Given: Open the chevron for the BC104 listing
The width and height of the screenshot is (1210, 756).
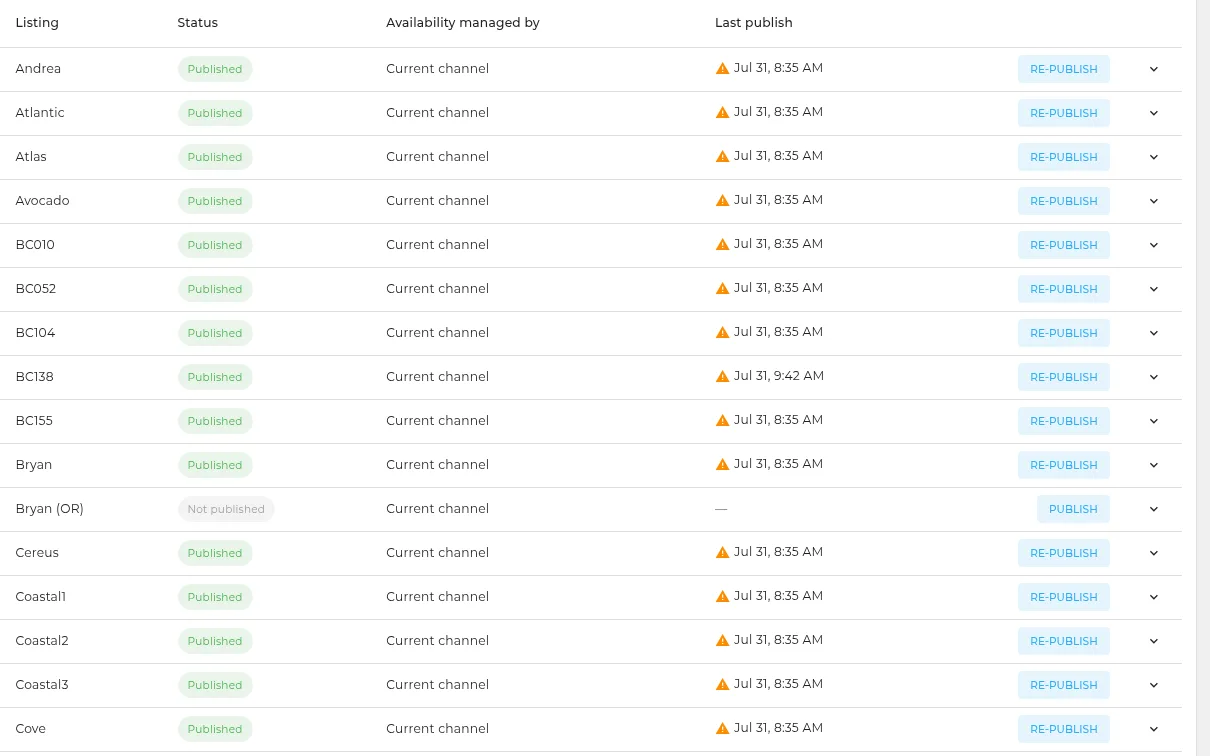Looking at the screenshot, I should pyautogui.click(x=1153, y=333).
